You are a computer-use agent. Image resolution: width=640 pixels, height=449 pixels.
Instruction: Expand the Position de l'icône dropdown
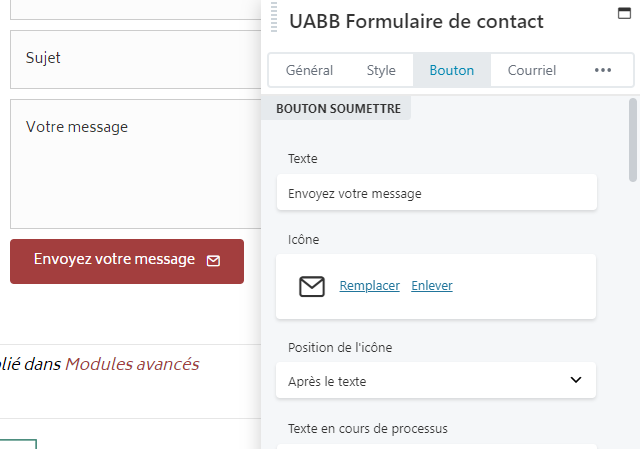(x=436, y=380)
